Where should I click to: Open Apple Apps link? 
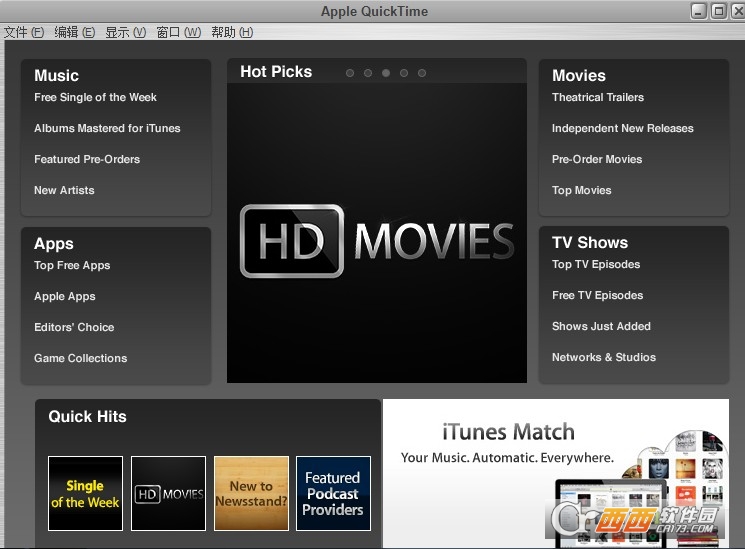point(65,296)
